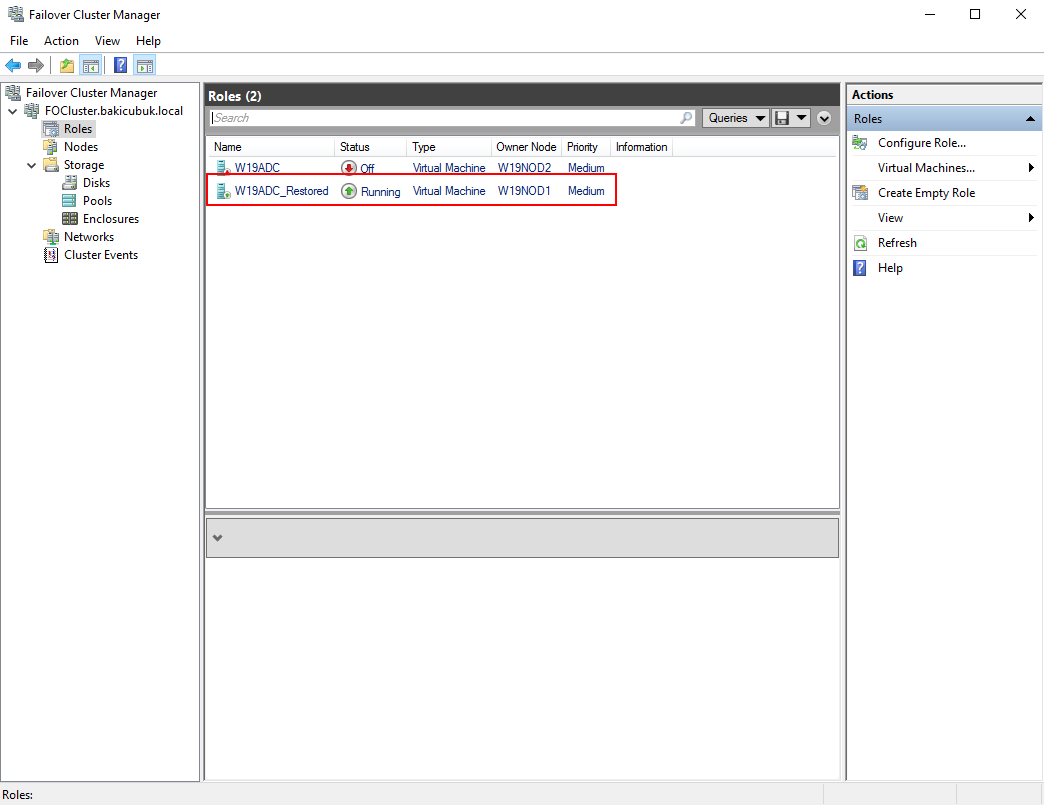This screenshot has height=805, width=1044.
Task: Click Configure Role... action link
Action: (921, 142)
